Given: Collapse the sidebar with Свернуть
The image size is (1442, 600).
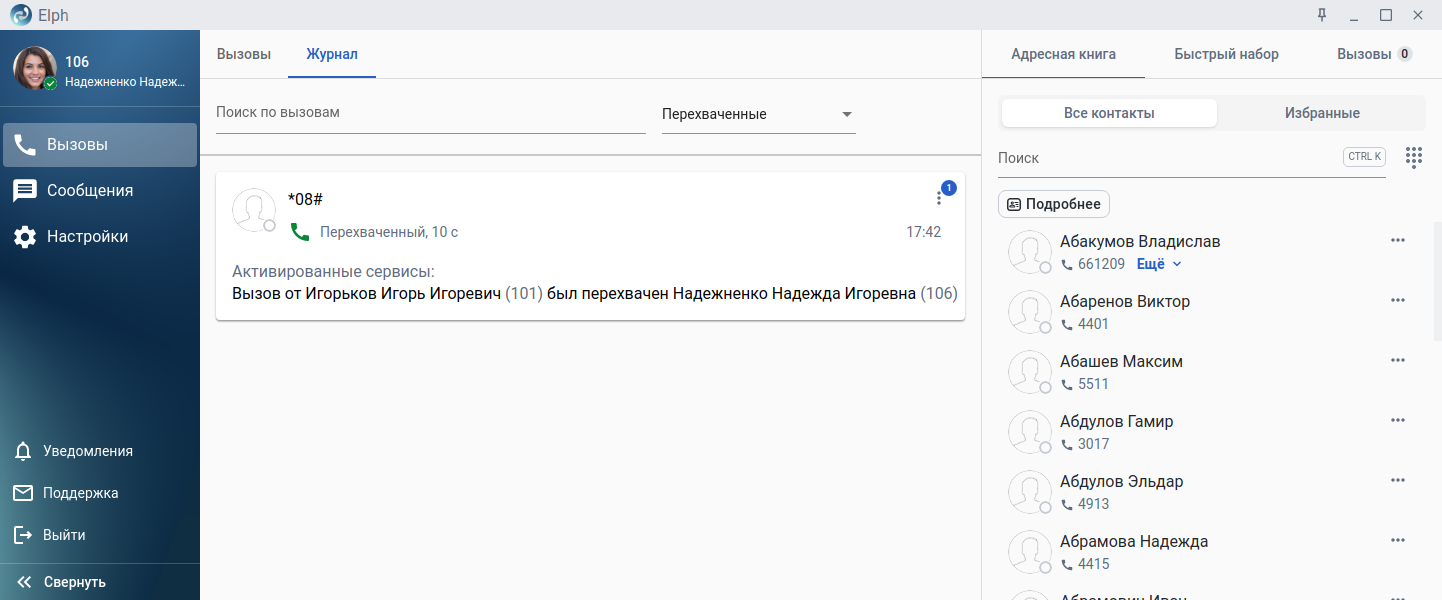Looking at the screenshot, I should [74, 582].
